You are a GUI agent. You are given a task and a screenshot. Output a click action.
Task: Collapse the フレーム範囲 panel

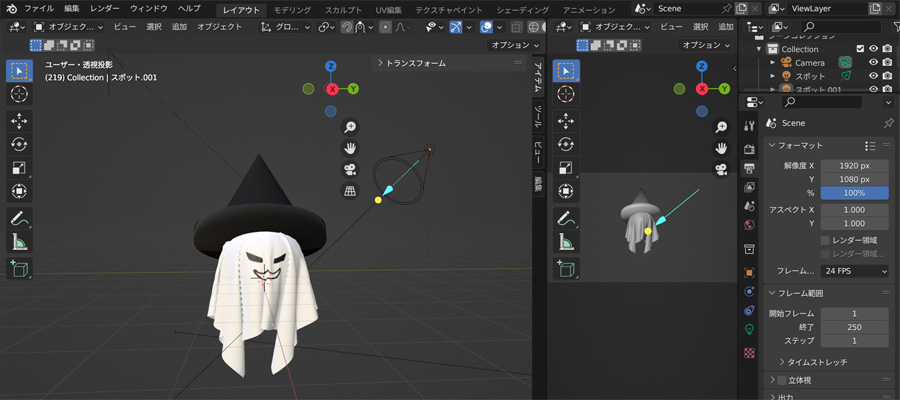772,293
